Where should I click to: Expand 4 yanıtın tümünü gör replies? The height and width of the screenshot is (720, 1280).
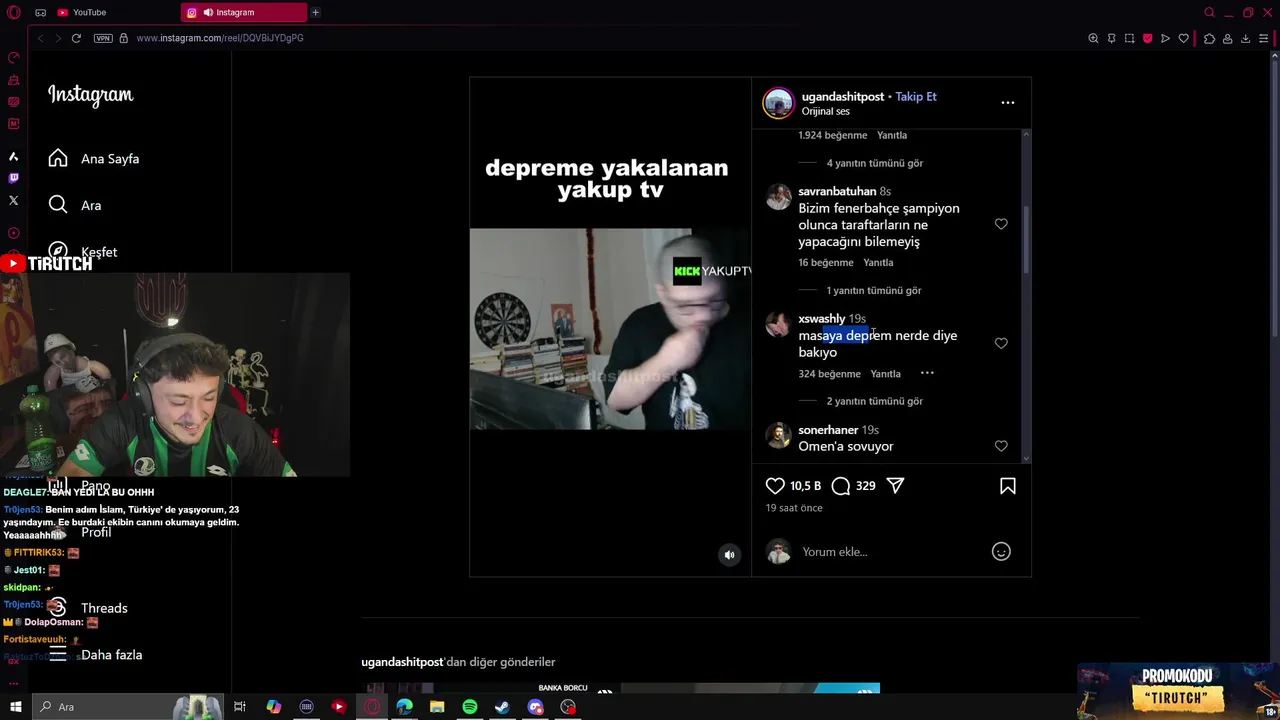pos(875,163)
